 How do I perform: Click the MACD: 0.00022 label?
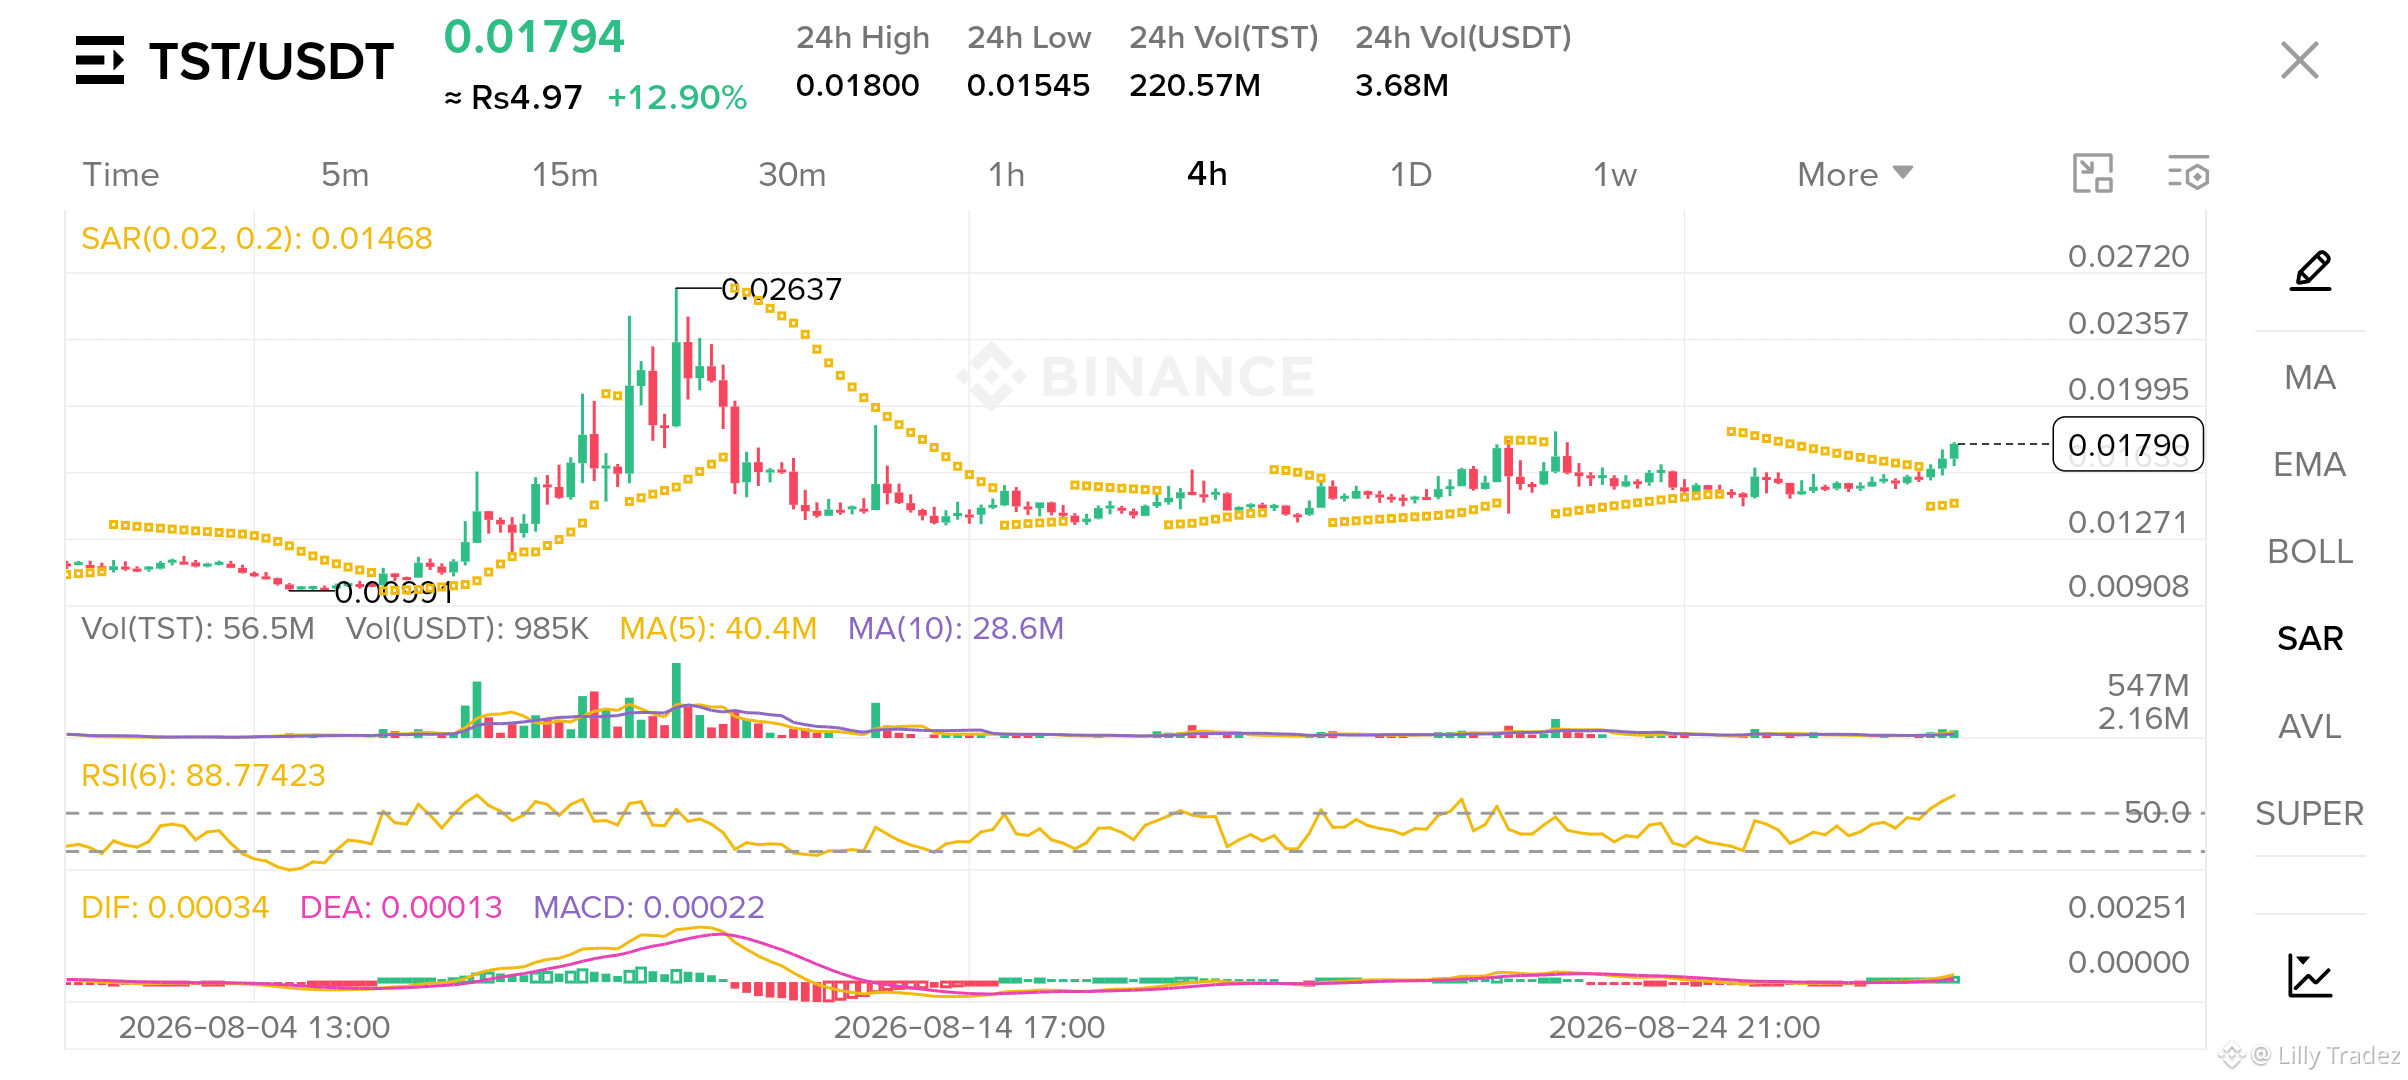point(649,907)
